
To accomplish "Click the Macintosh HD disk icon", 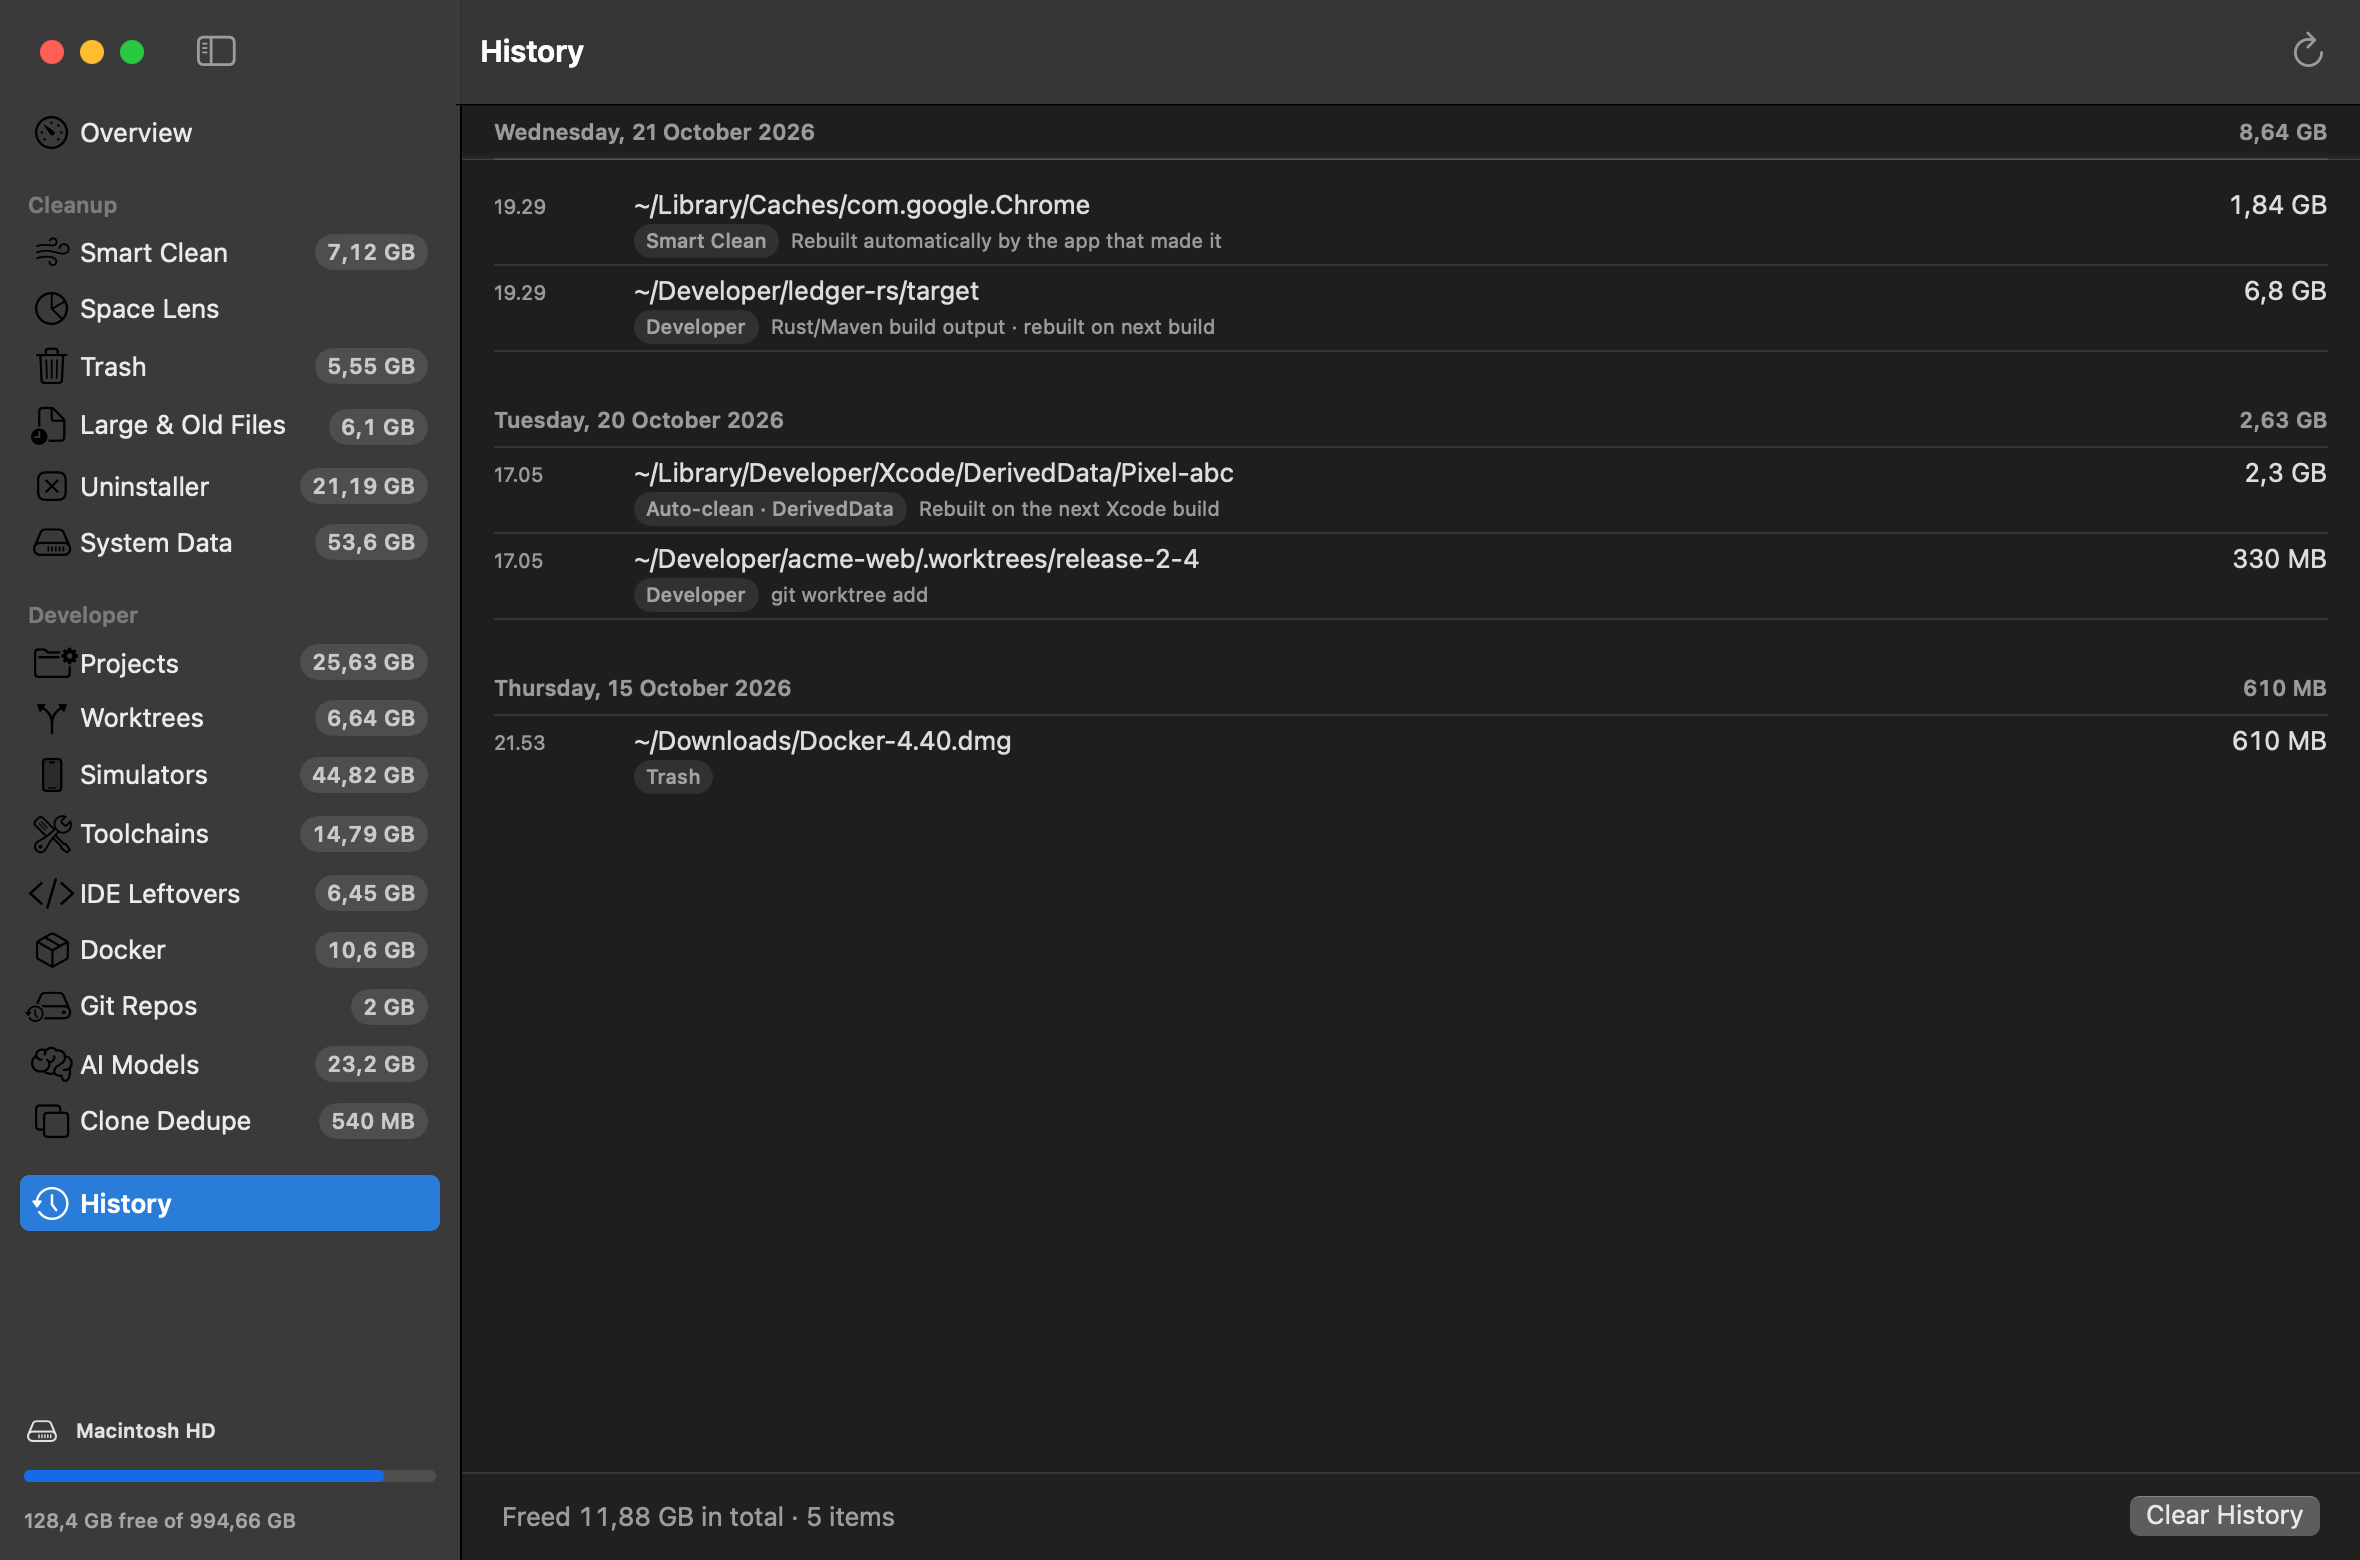I will coord(42,1431).
